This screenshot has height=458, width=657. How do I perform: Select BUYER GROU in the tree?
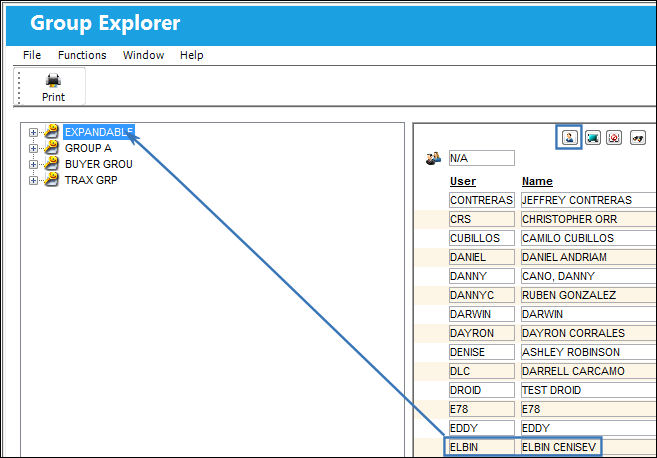tap(99, 164)
